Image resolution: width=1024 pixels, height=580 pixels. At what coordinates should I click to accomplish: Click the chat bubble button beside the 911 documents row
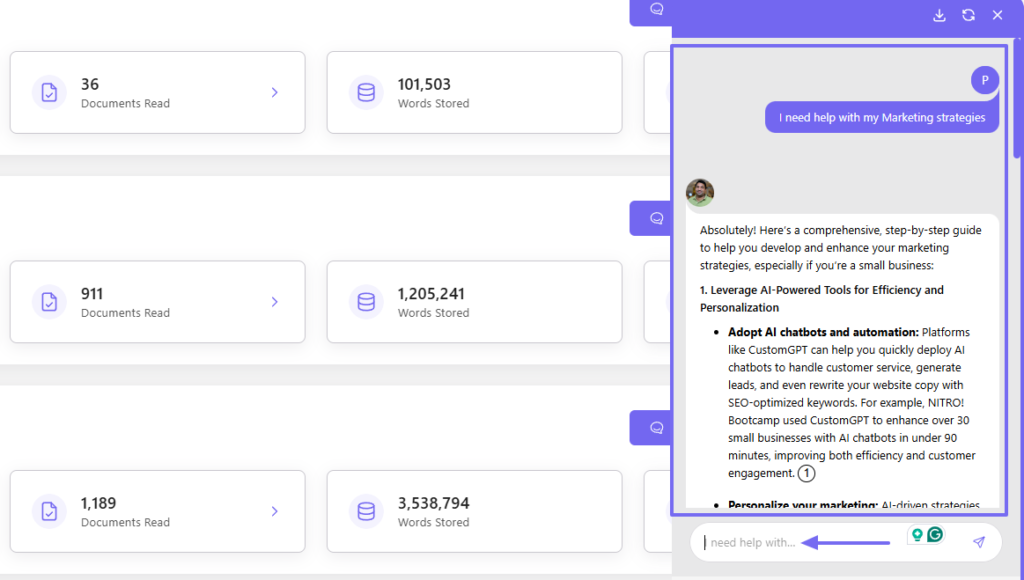[x=651, y=218]
